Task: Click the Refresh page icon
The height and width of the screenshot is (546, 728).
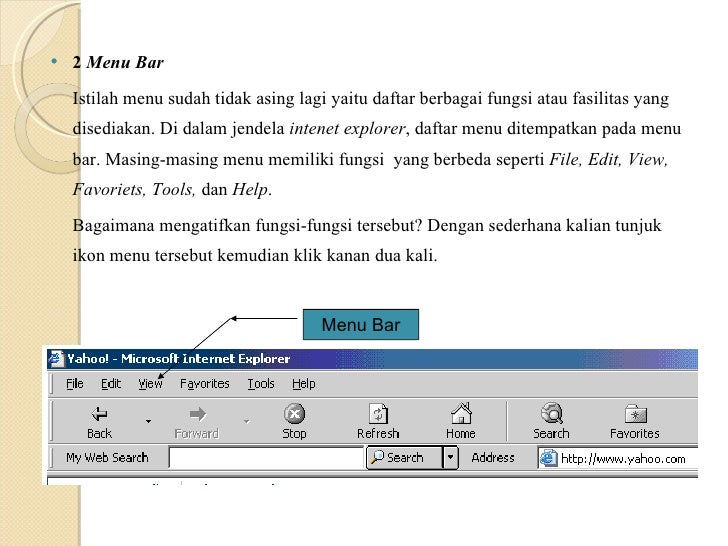Action: (378, 414)
